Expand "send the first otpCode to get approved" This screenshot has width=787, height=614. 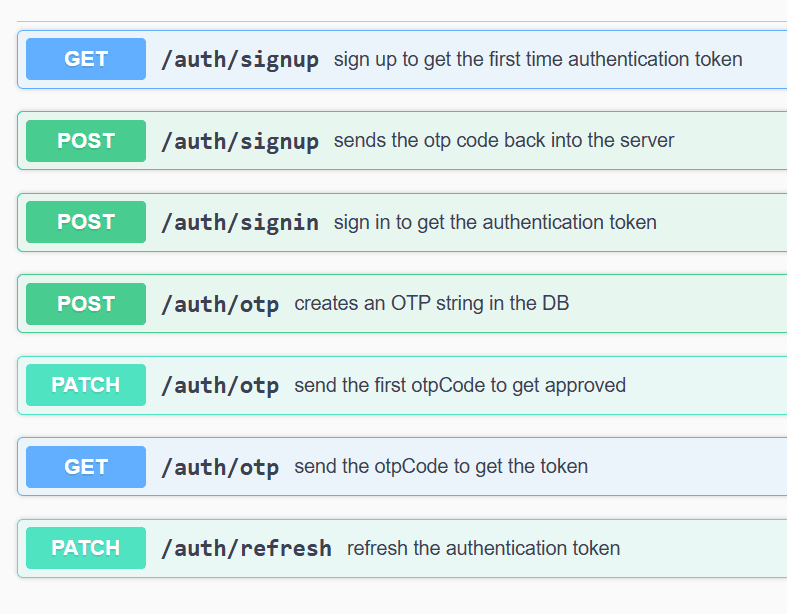tap(460, 385)
